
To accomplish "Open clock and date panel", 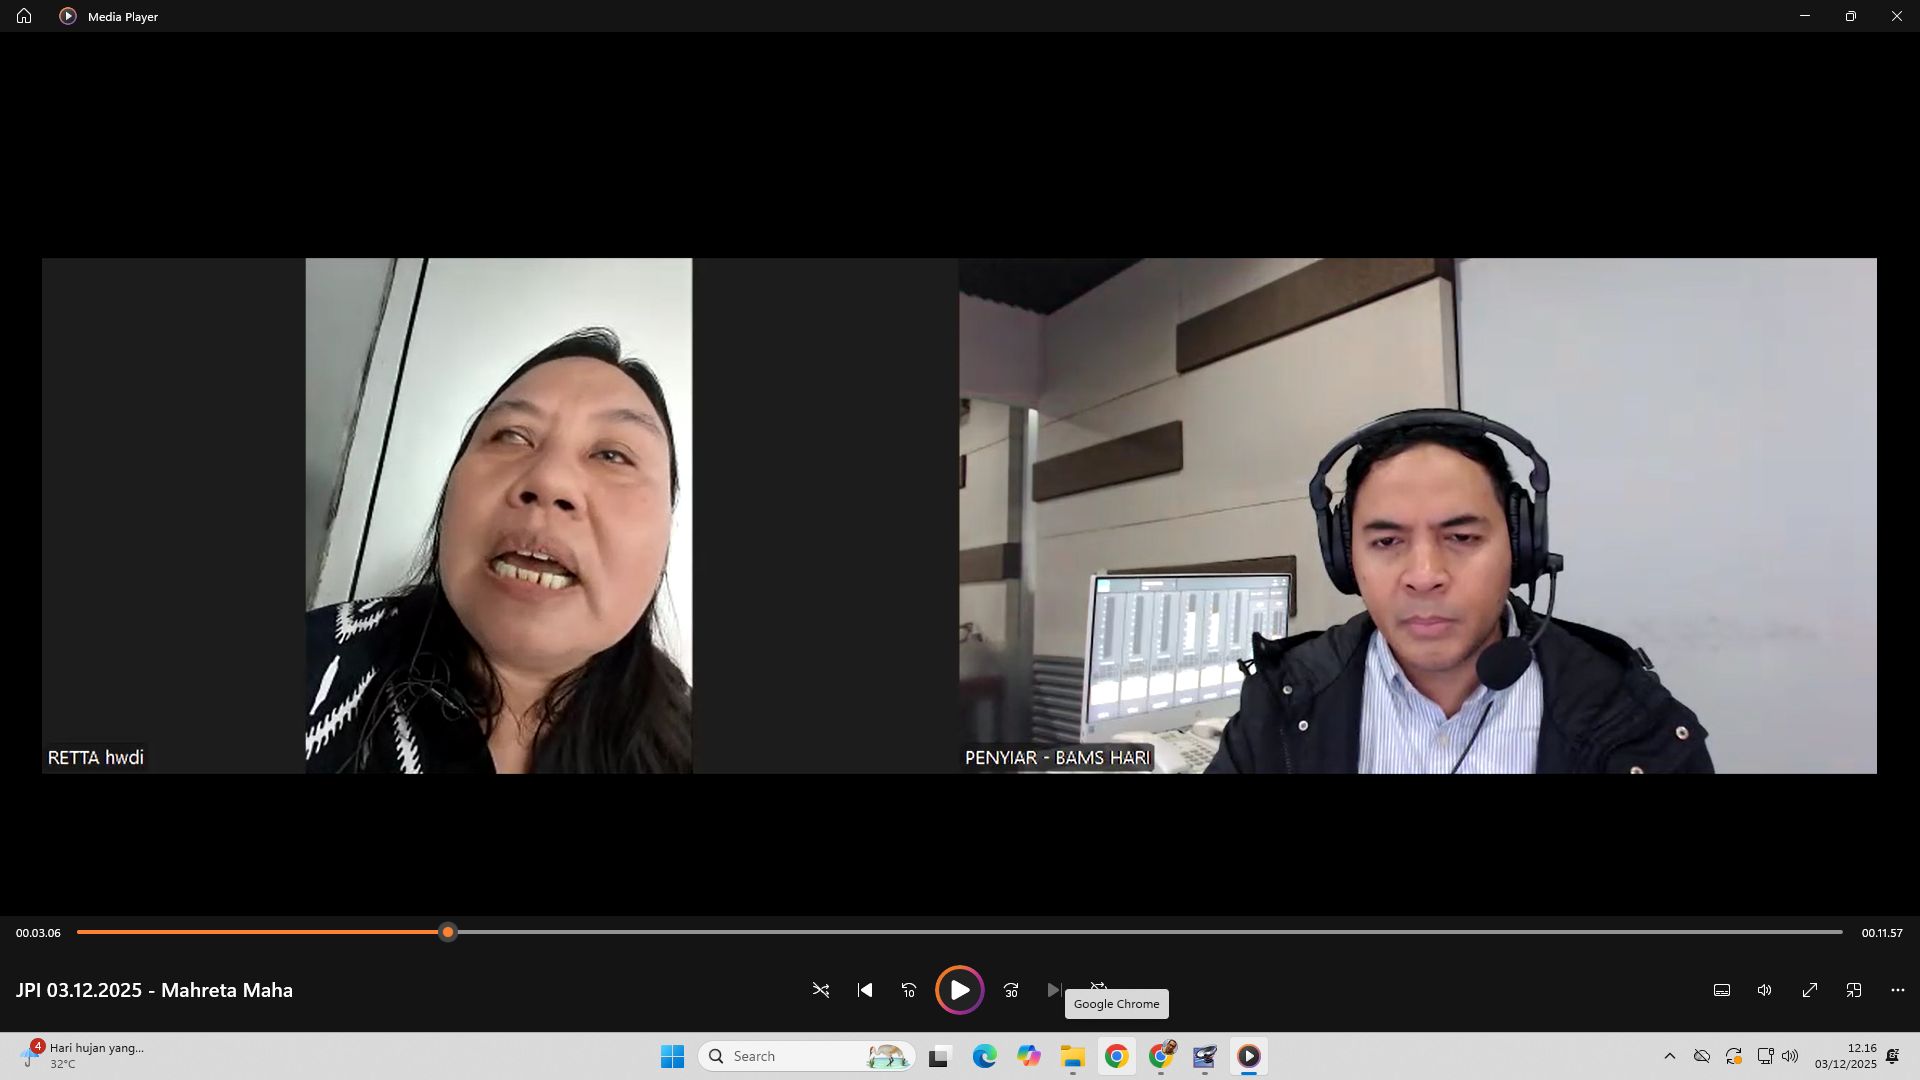I will click(x=1845, y=1056).
